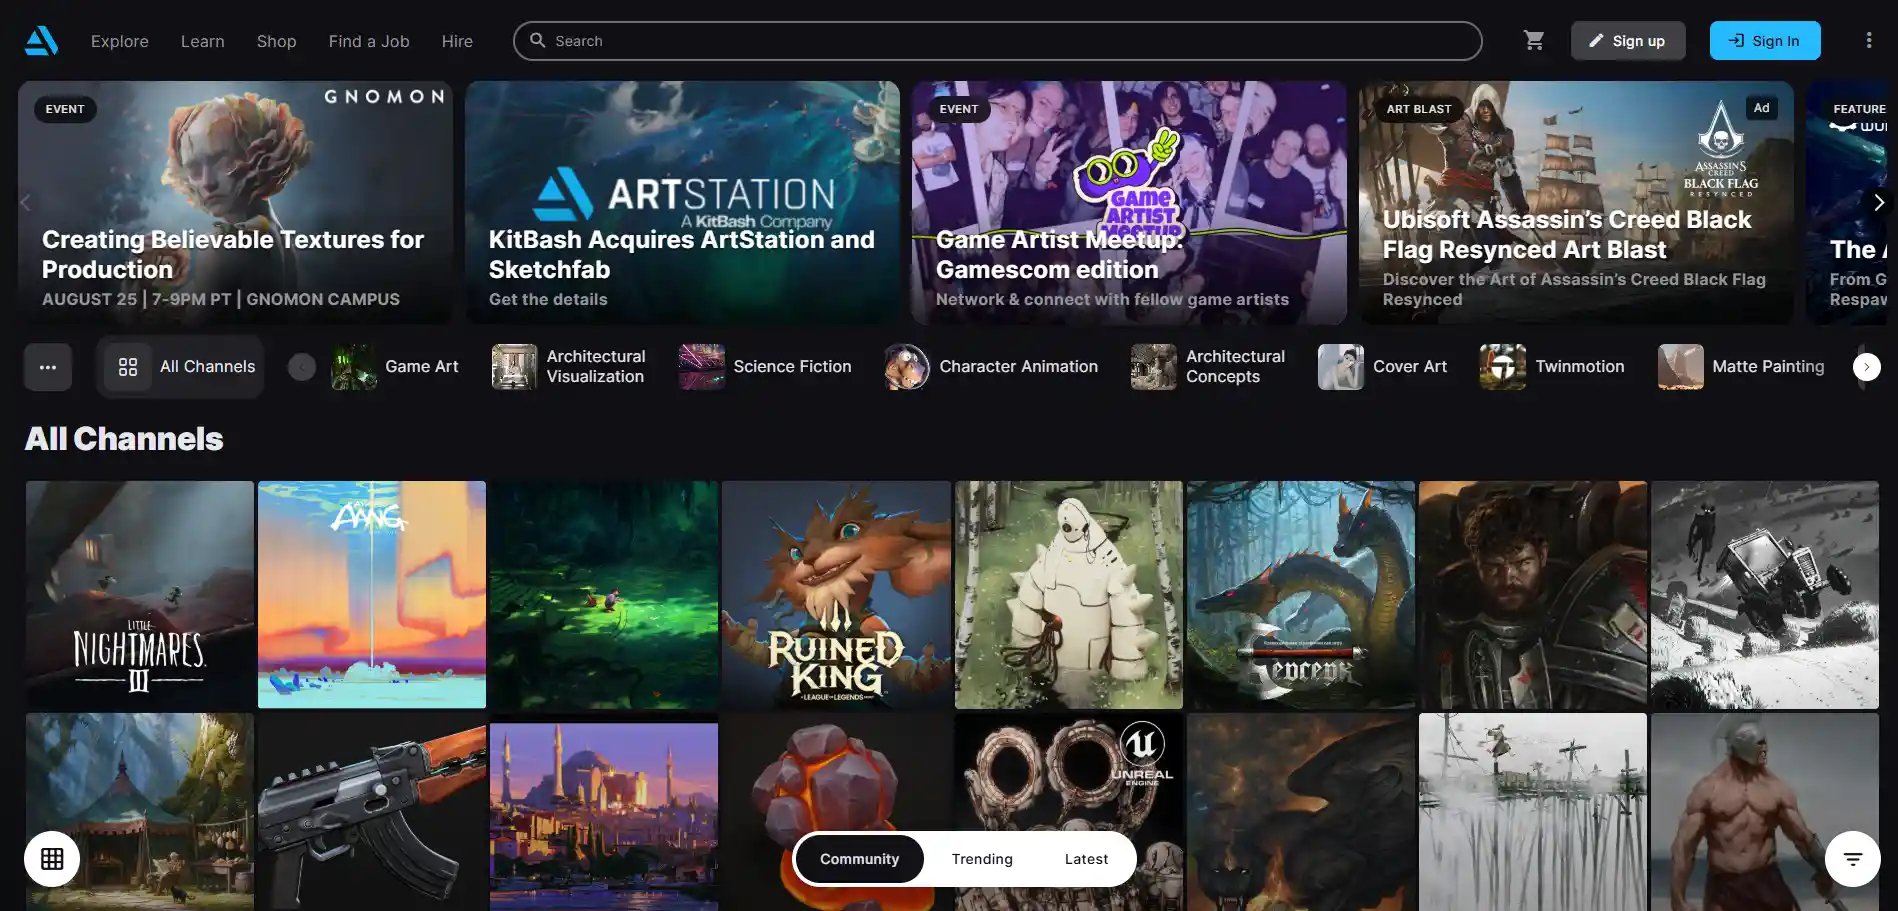This screenshot has height=911, width=1898.
Task: Open Game Artist Meetup Gamescom banner
Action: [1129, 203]
